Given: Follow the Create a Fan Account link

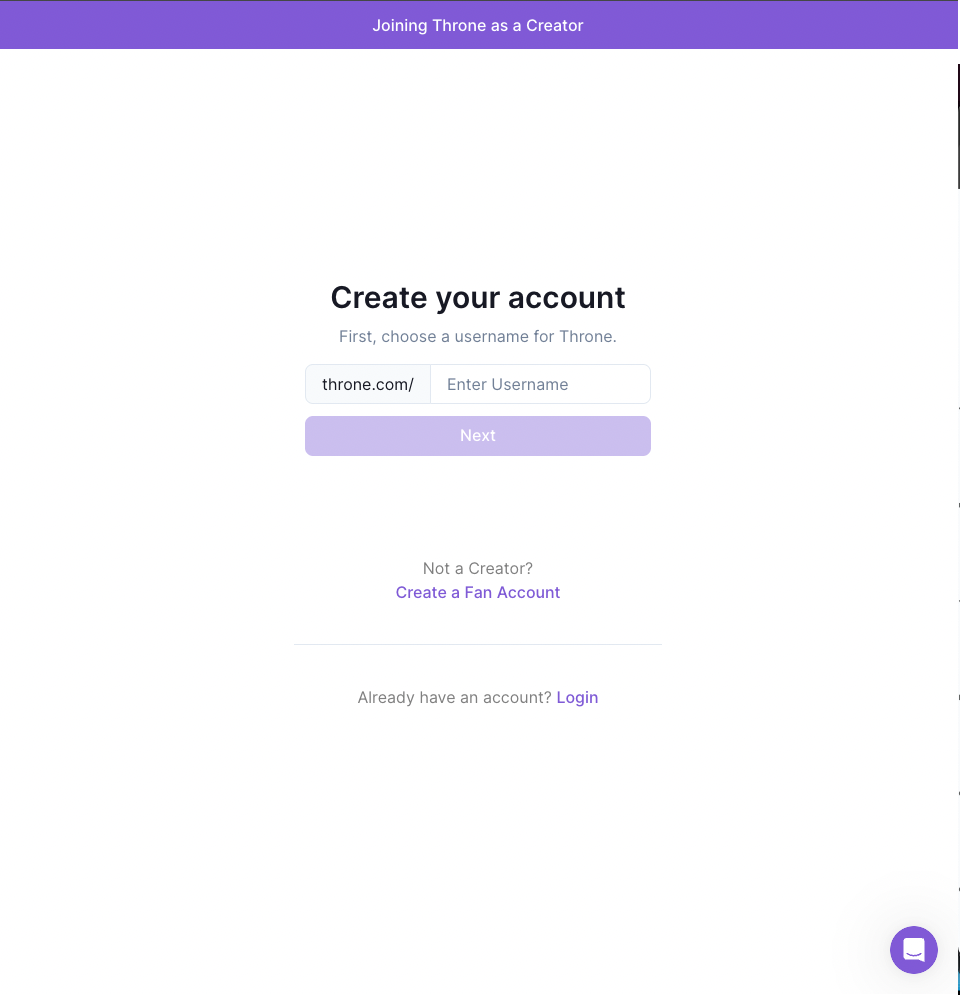Looking at the screenshot, I should click(x=478, y=592).
